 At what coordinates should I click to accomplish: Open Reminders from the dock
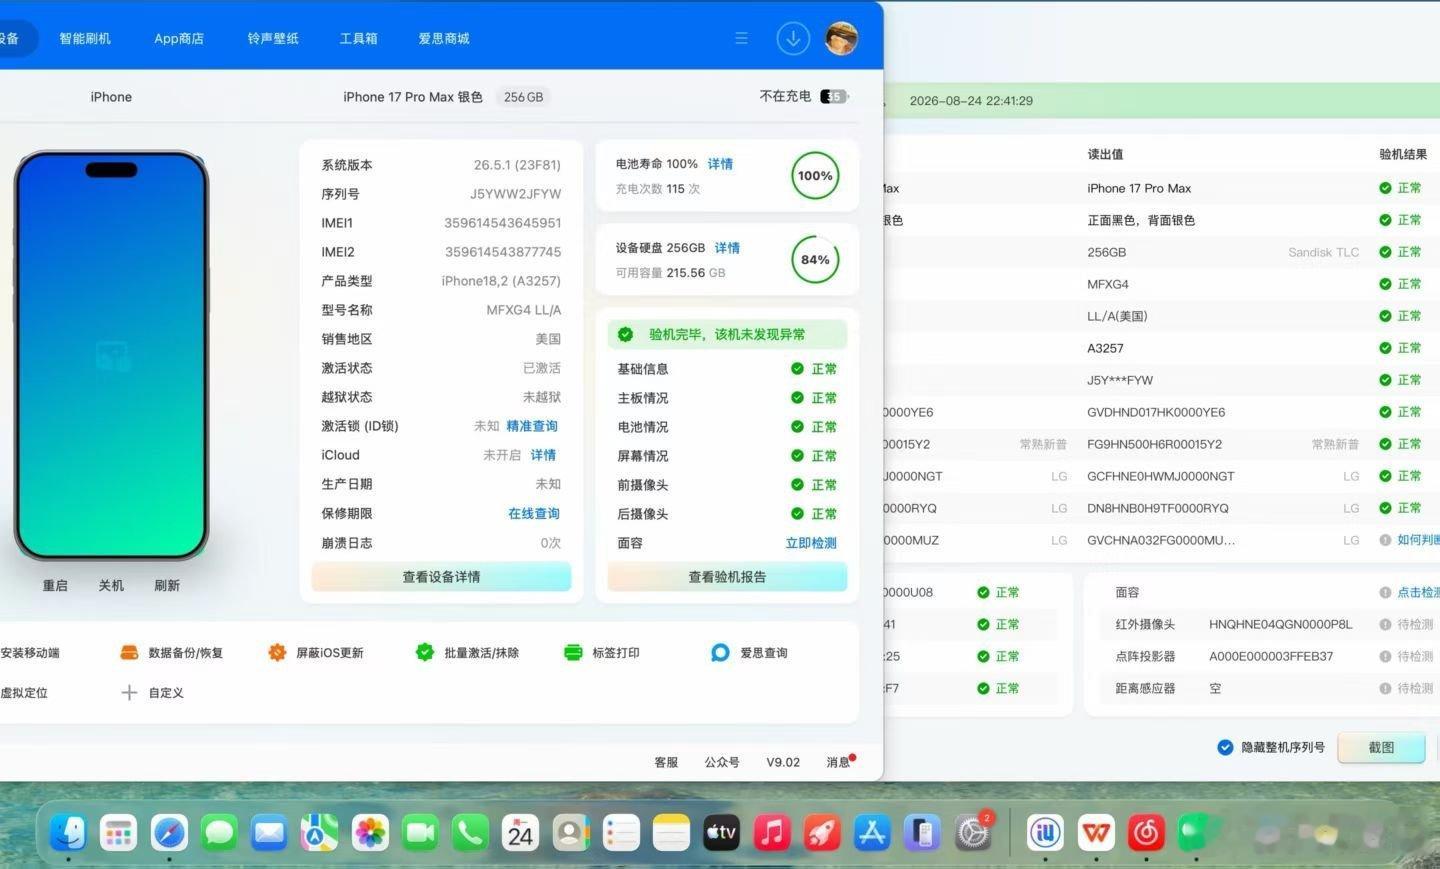[x=621, y=832]
